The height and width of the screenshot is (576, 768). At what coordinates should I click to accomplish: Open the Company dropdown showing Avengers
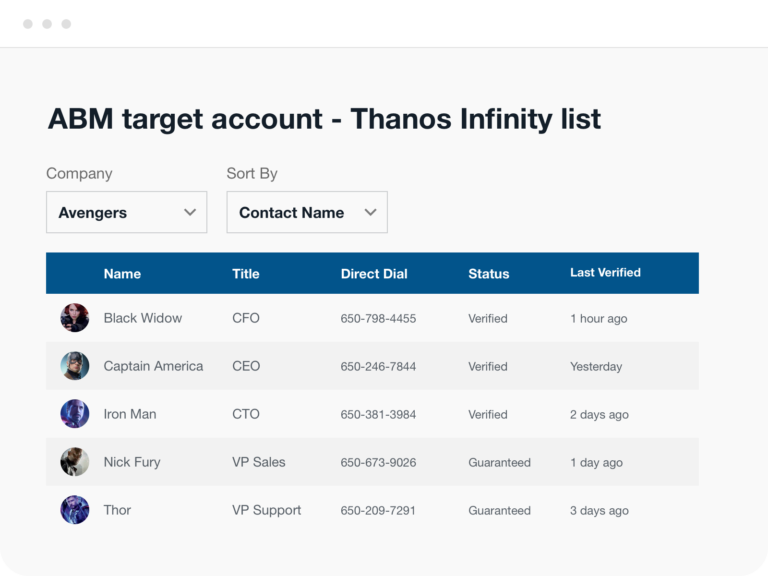126,212
